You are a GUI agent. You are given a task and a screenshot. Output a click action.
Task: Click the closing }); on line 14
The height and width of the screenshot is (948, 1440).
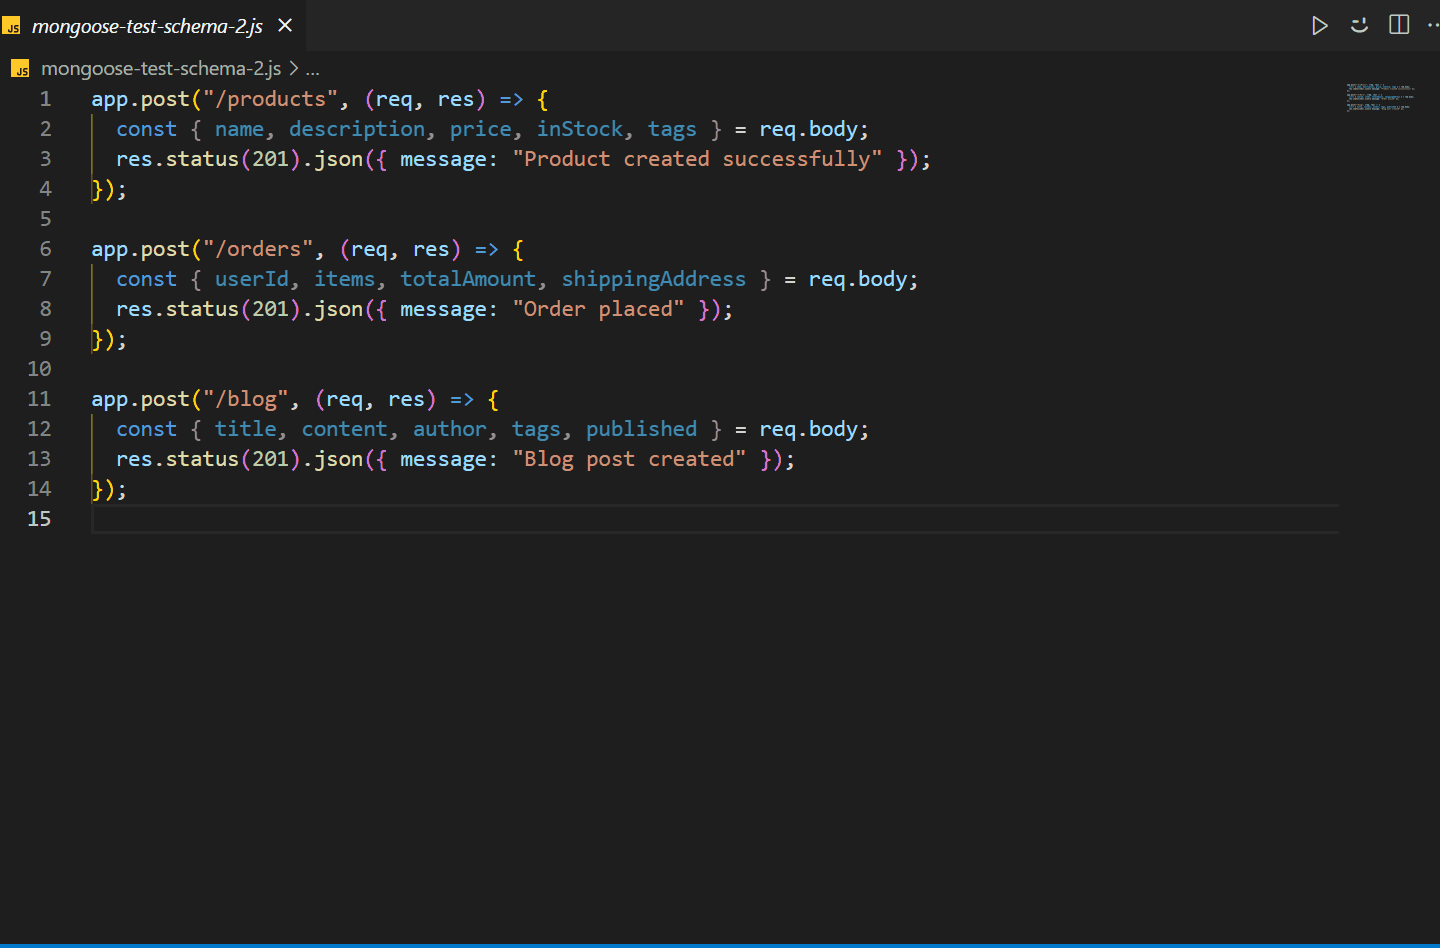pyautogui.click(x=109, y=489)
